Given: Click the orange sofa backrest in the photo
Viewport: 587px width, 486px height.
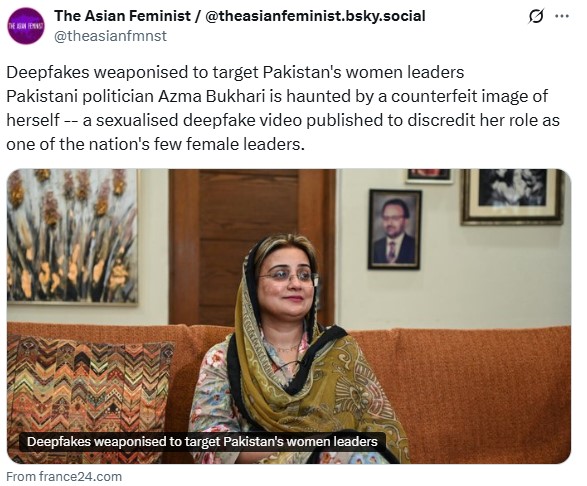Looking at the screenshot, I should tap(460, 393).
